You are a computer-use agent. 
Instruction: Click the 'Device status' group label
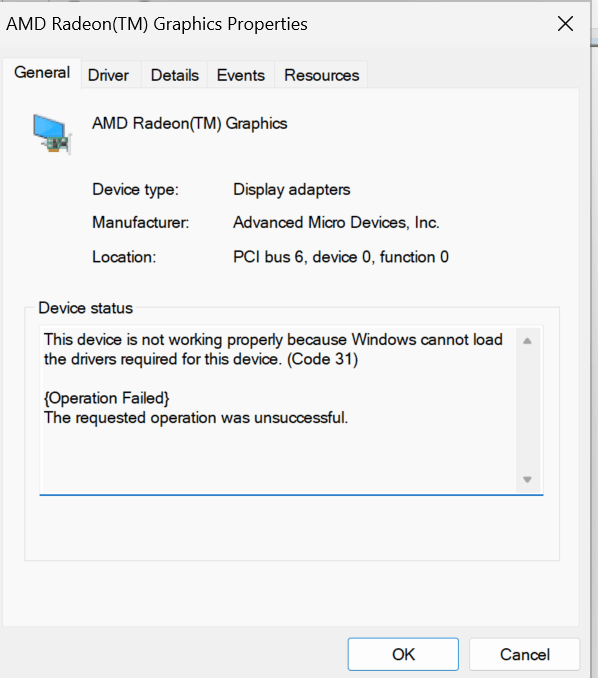tap(85, 308)
